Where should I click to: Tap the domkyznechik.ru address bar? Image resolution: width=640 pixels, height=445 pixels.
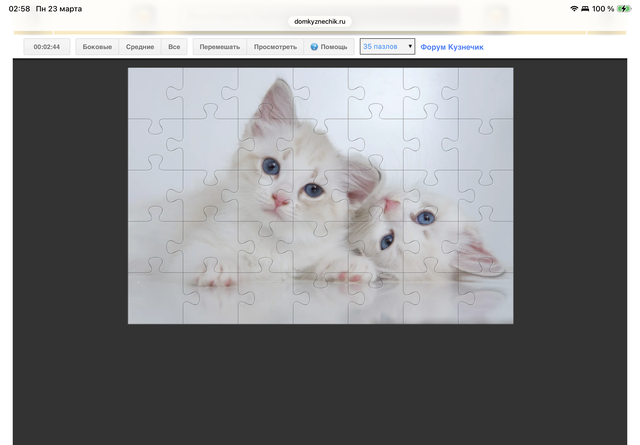320,20
